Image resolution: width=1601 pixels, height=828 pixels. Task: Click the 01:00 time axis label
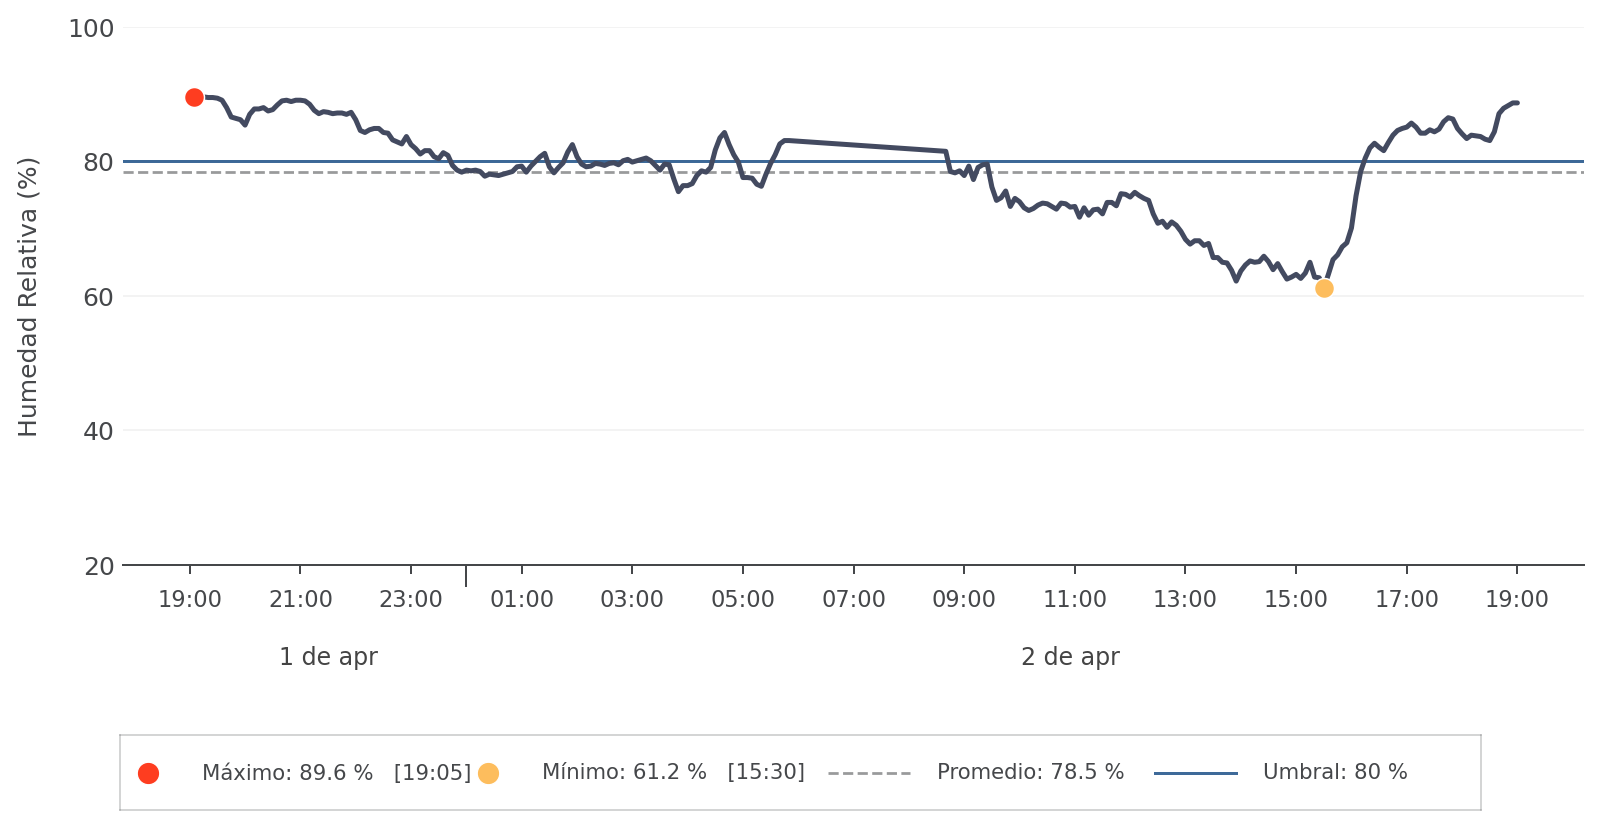pos(521,600)
